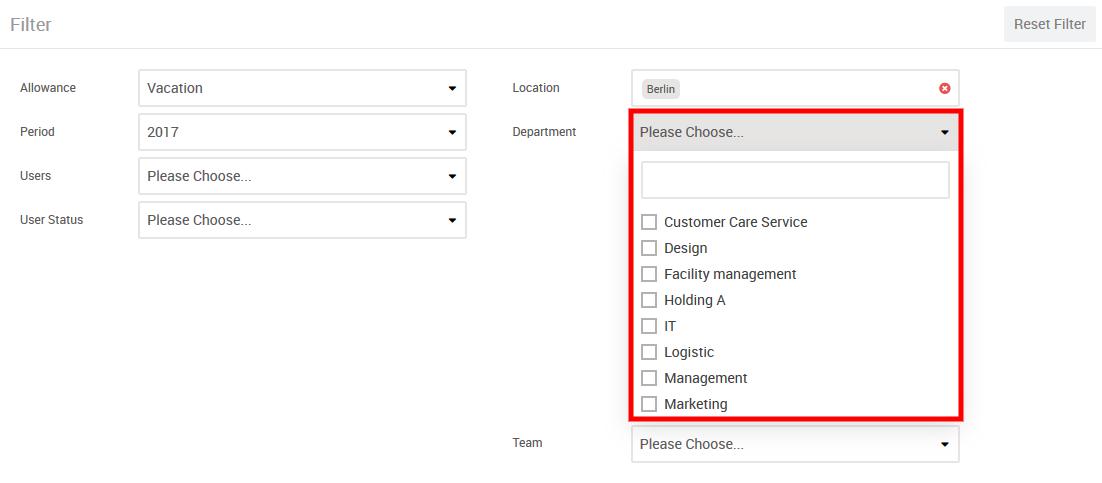
Task: Remove the Berlin location with red X
Action: point(944,88)
